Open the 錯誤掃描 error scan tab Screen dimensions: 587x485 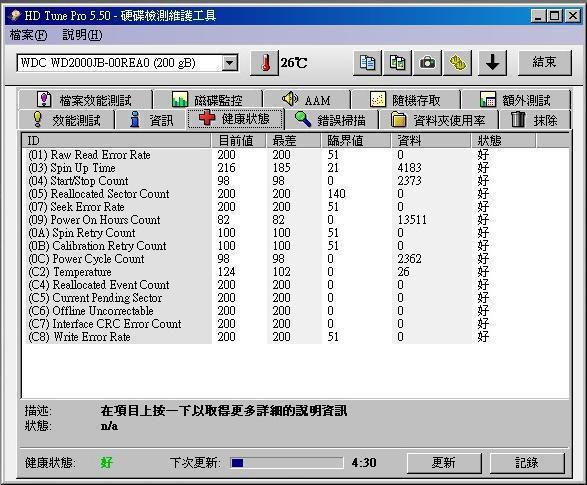pos(331,120)
